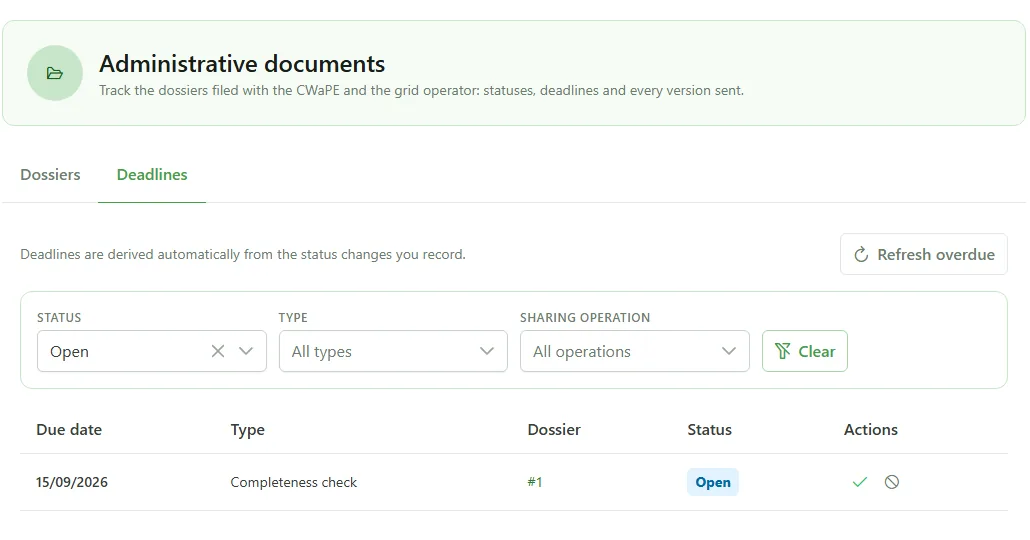Image resolution: width=1030 pixels, height=540 pixels.
Task: Click the Open status badge
Action: point(713,482)
